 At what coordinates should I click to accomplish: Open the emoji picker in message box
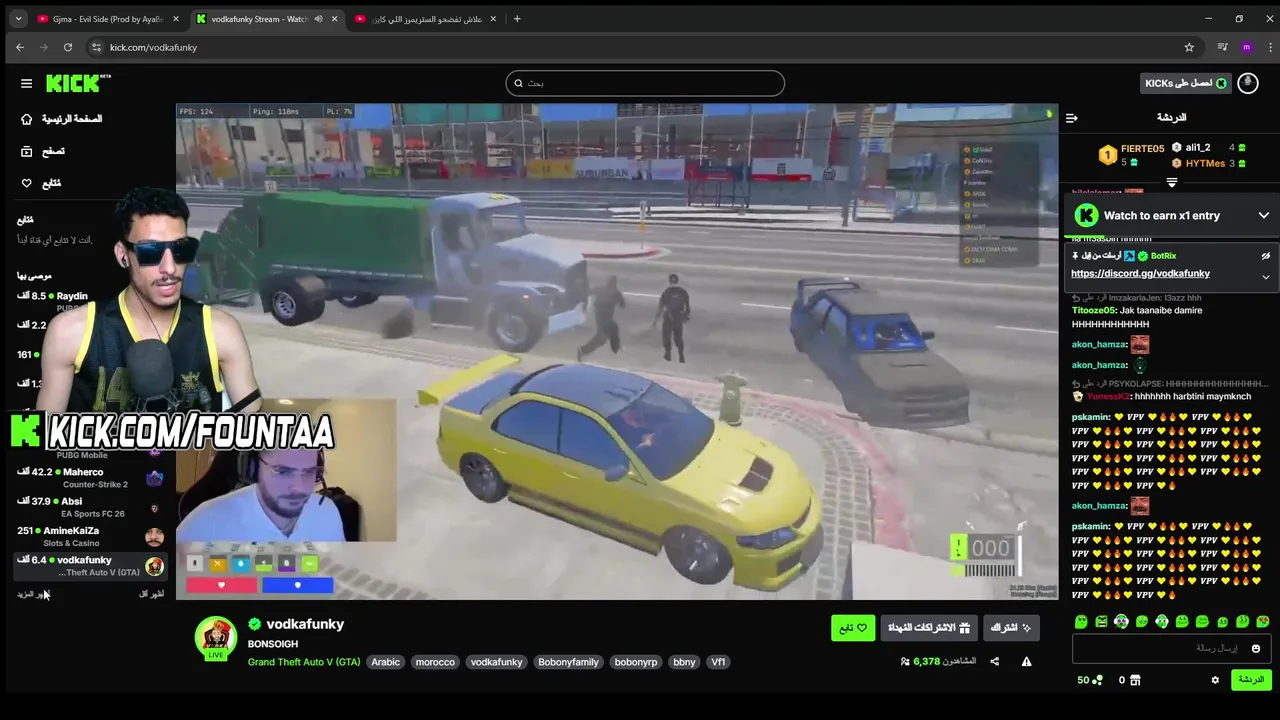1256,649
